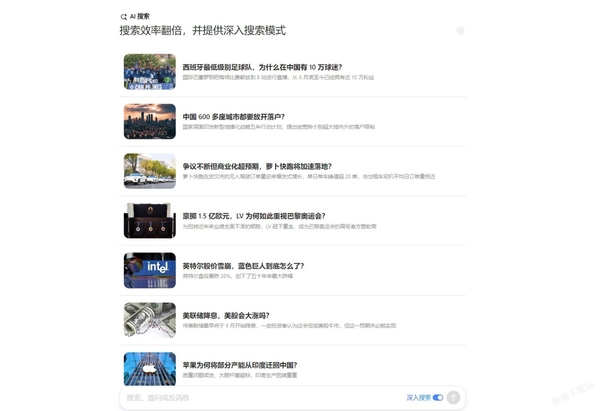Screen dimensions: 600x411
Task: Click the 深入搜索 label text
Action: (419, 398)
